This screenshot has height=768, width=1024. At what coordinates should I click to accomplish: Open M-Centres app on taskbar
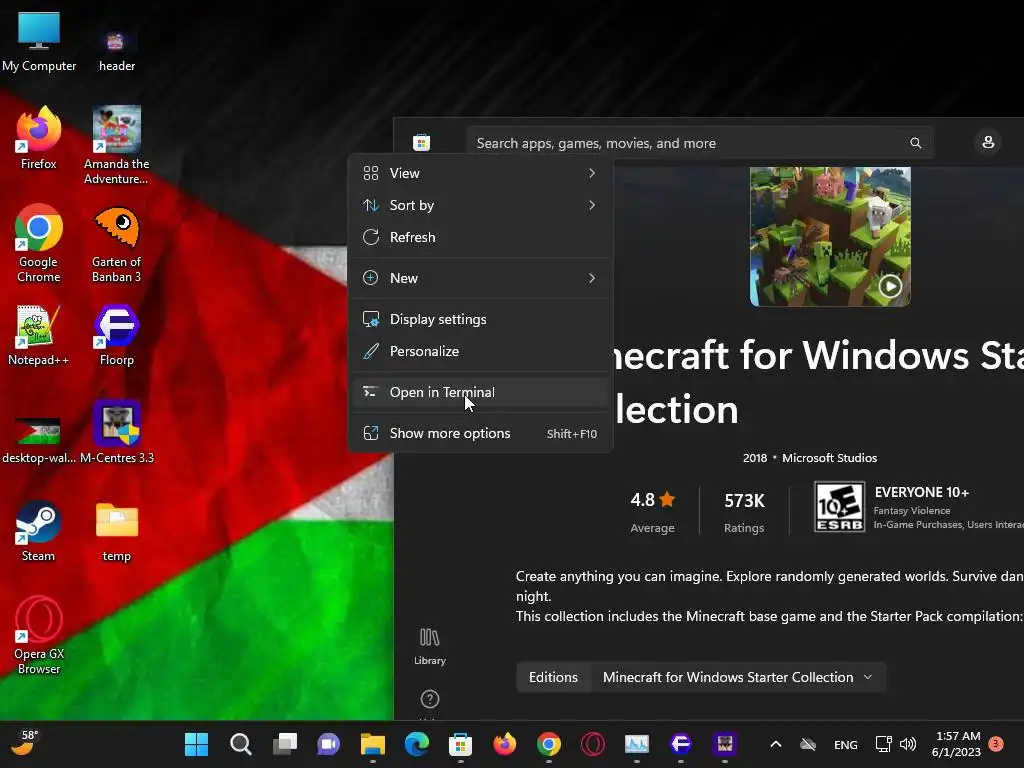(725, 744)
